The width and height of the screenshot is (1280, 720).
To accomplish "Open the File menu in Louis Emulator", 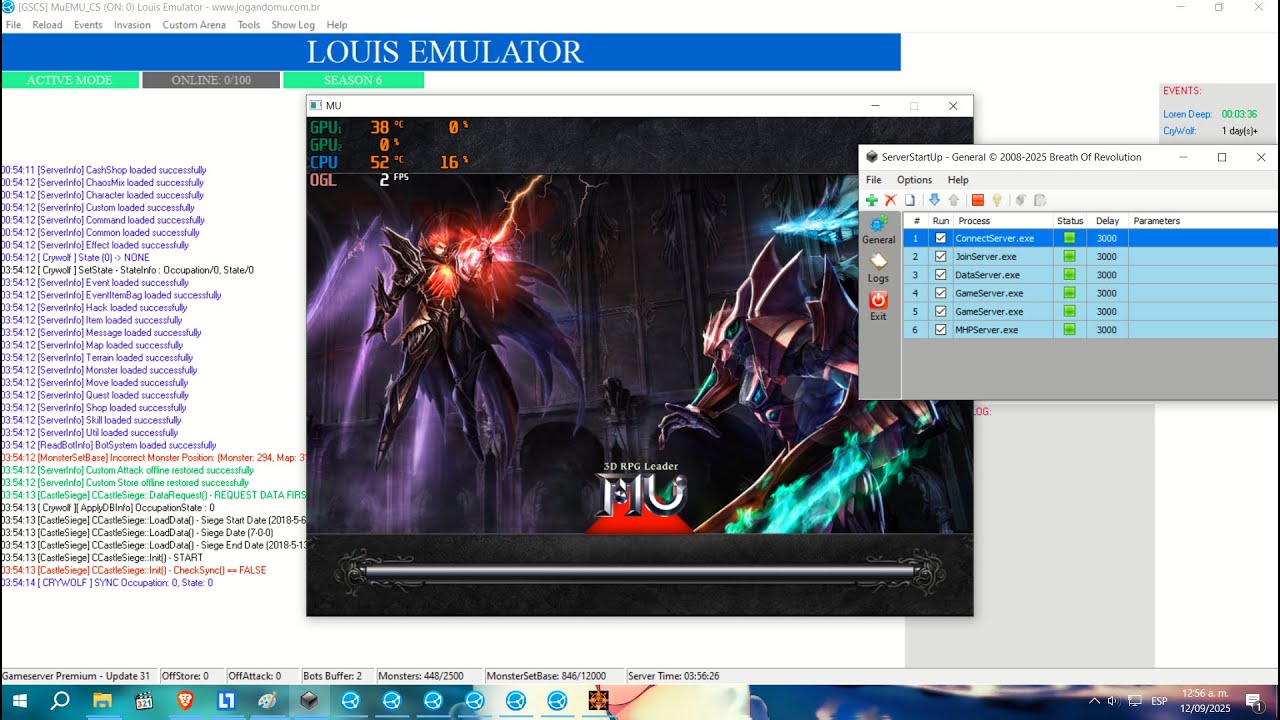I will tap(13, 25).
